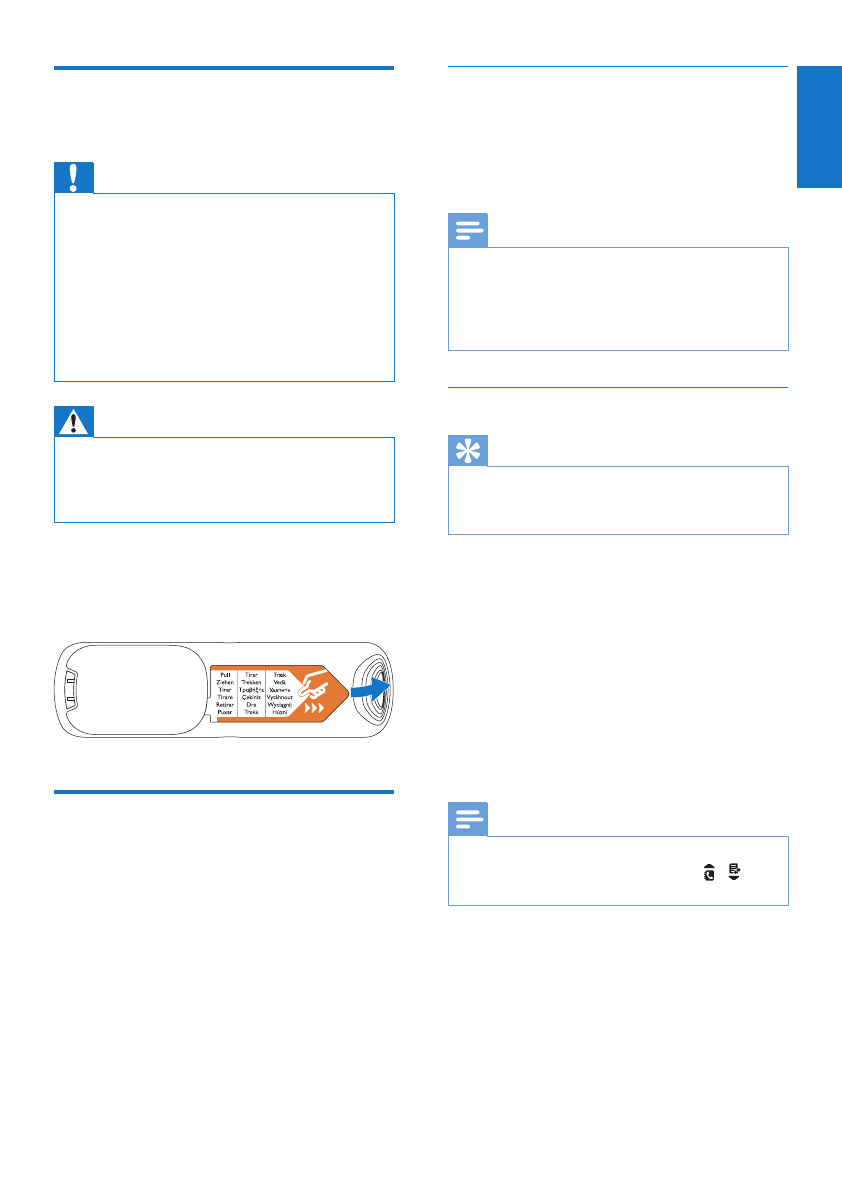The image size is (842, 1191).
Task: Click the latch clip on the battery cover
Action: pos(71,692)
